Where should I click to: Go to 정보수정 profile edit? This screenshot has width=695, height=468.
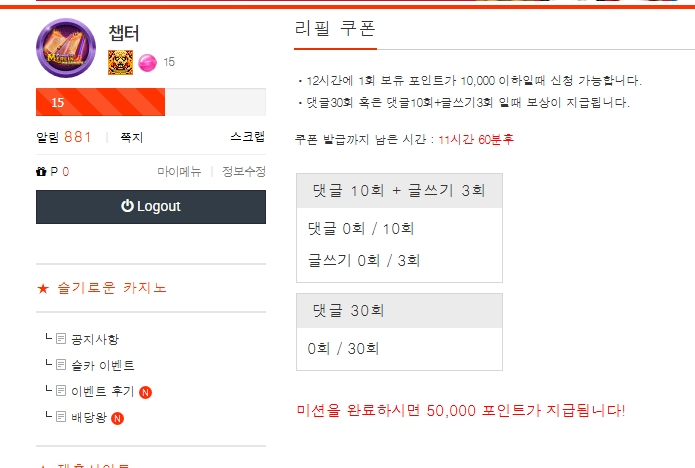point(244,172)
